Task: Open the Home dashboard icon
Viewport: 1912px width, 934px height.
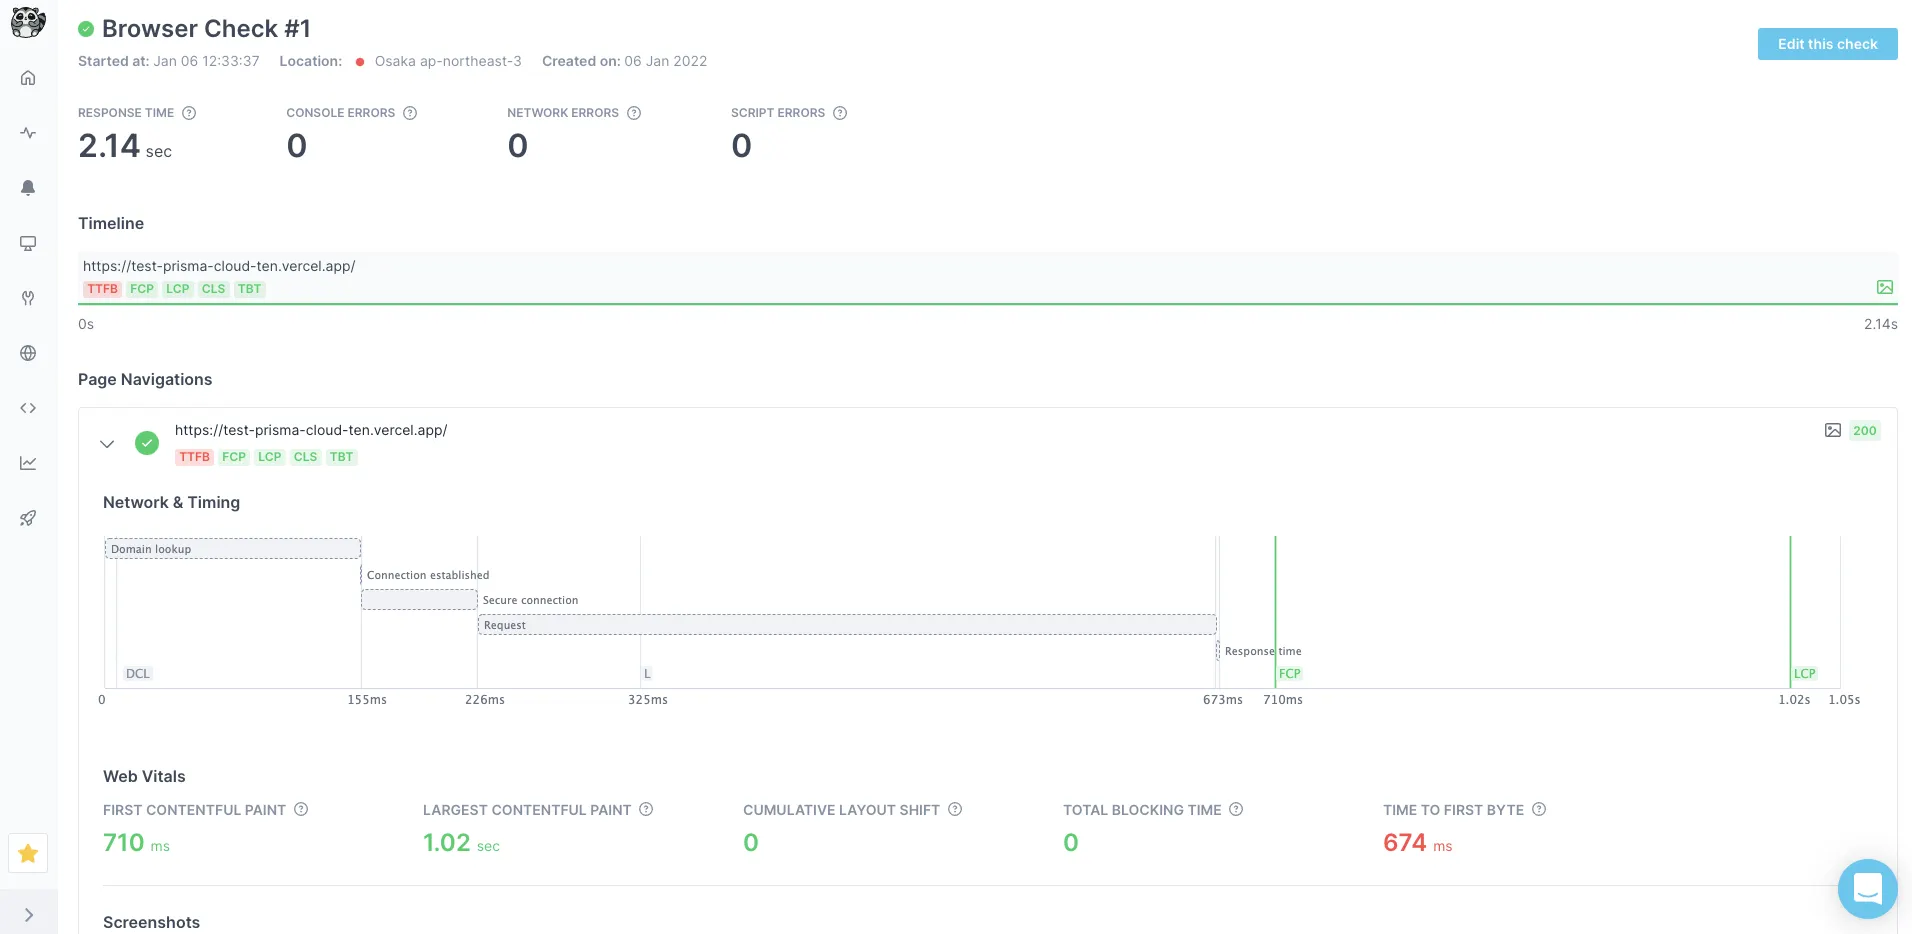Action: (28, 78)
